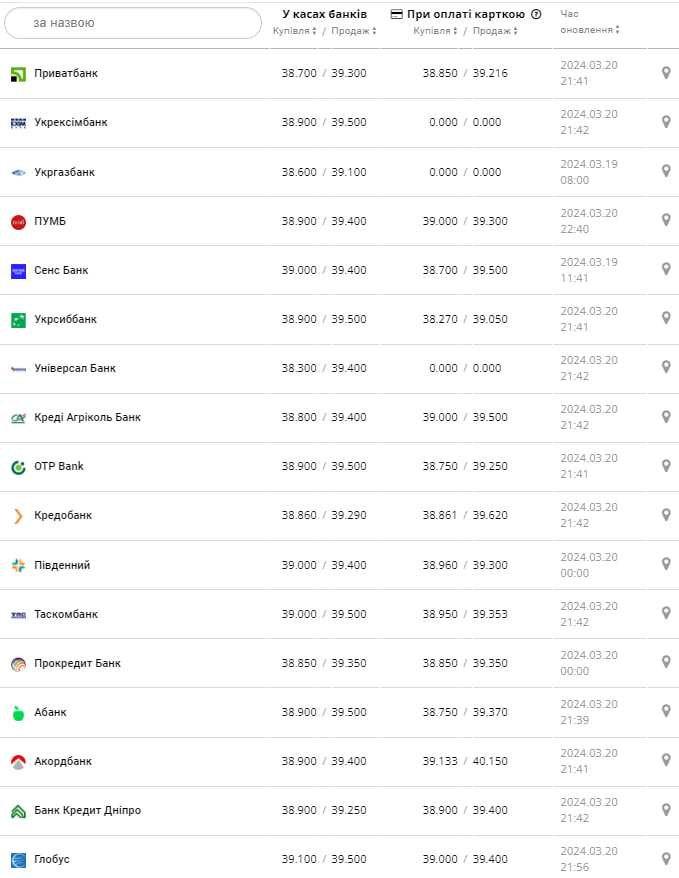
Task: Sort table by Час оновлення
Action: click(x=589, y=30)
